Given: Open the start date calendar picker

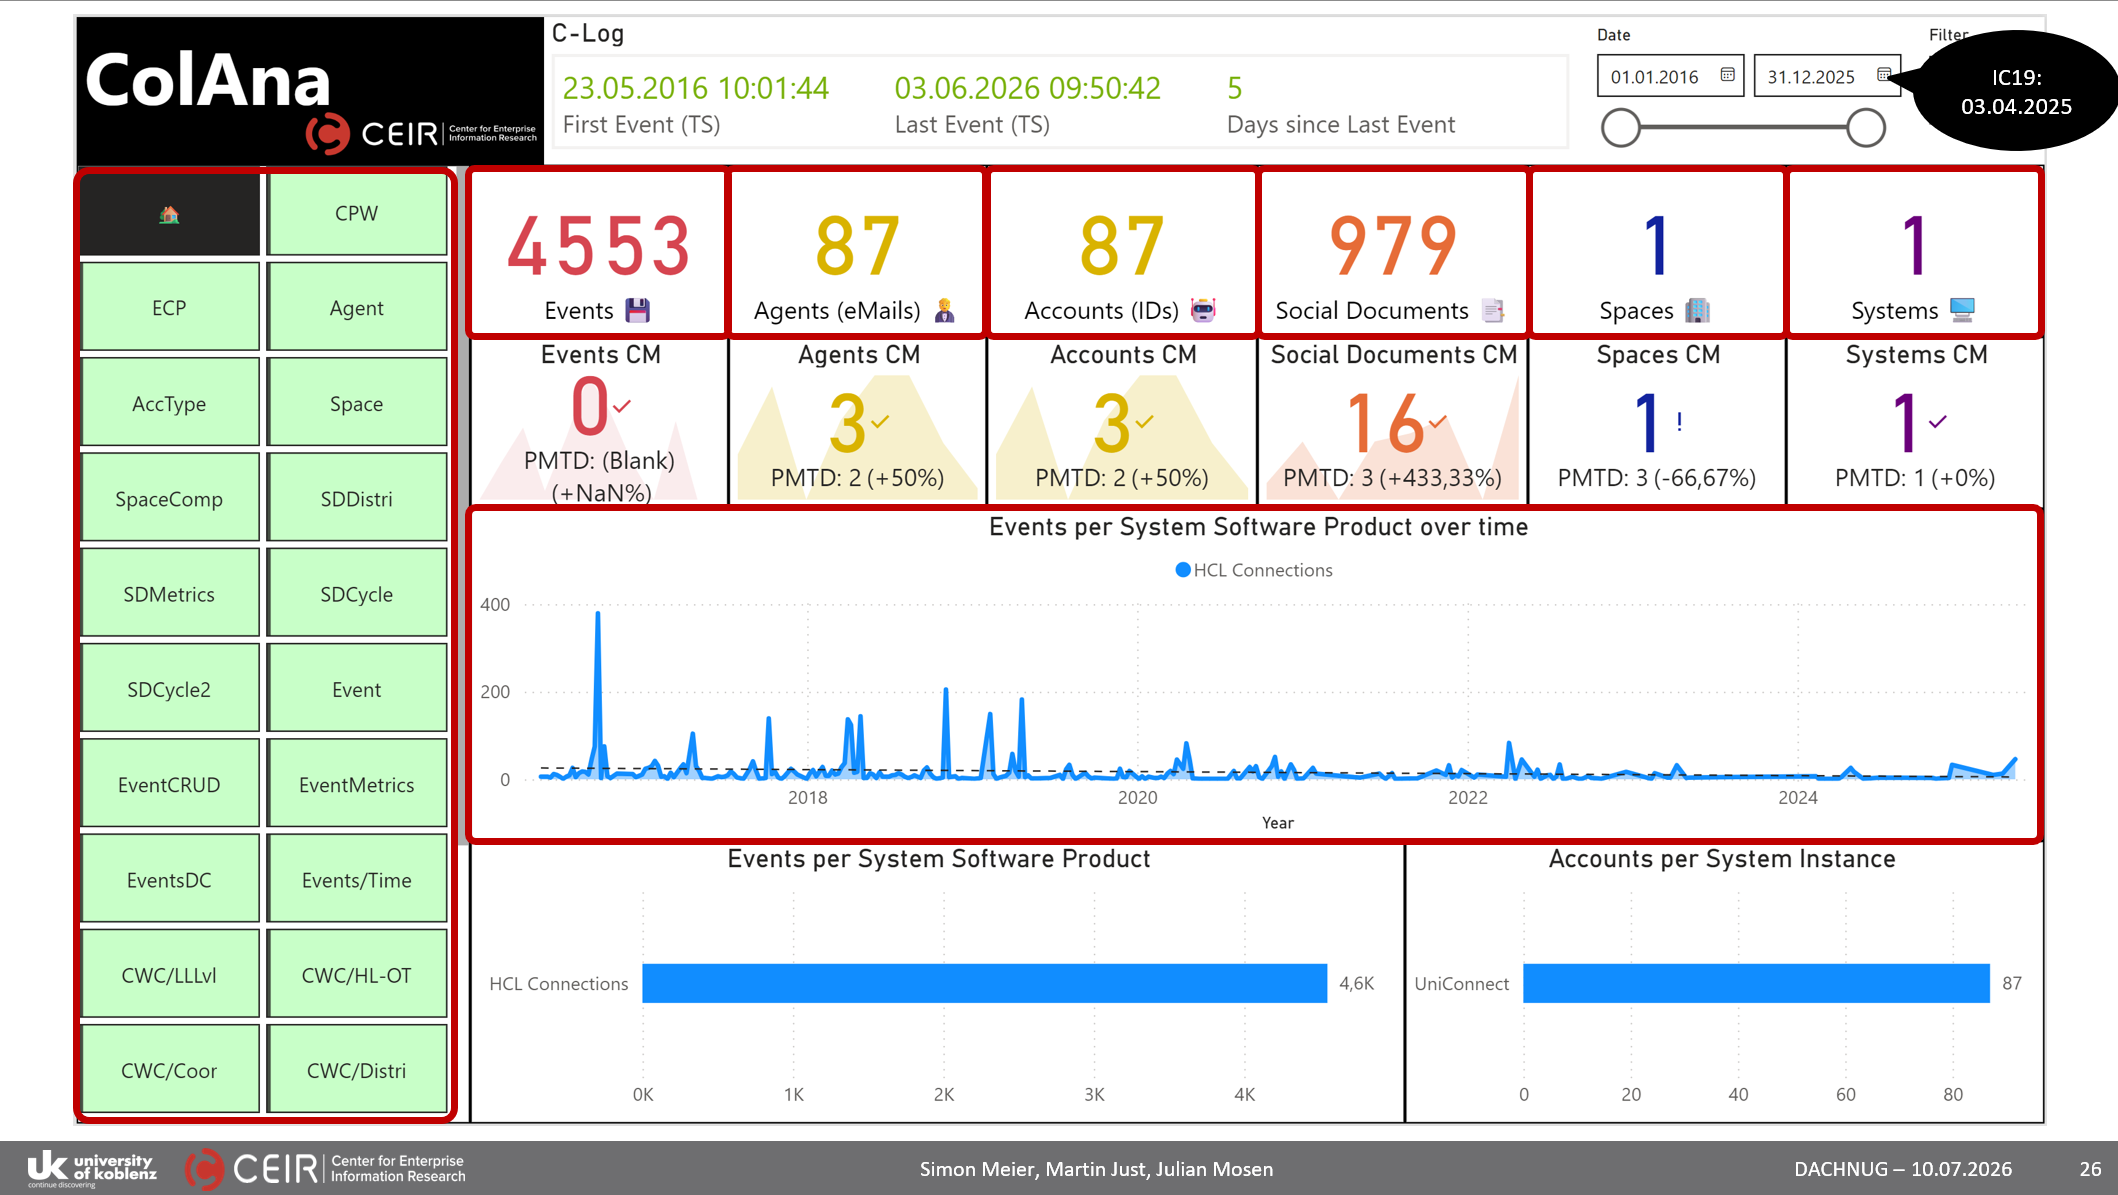Looking at the screenshot, I should click(x=1727, y=75).
